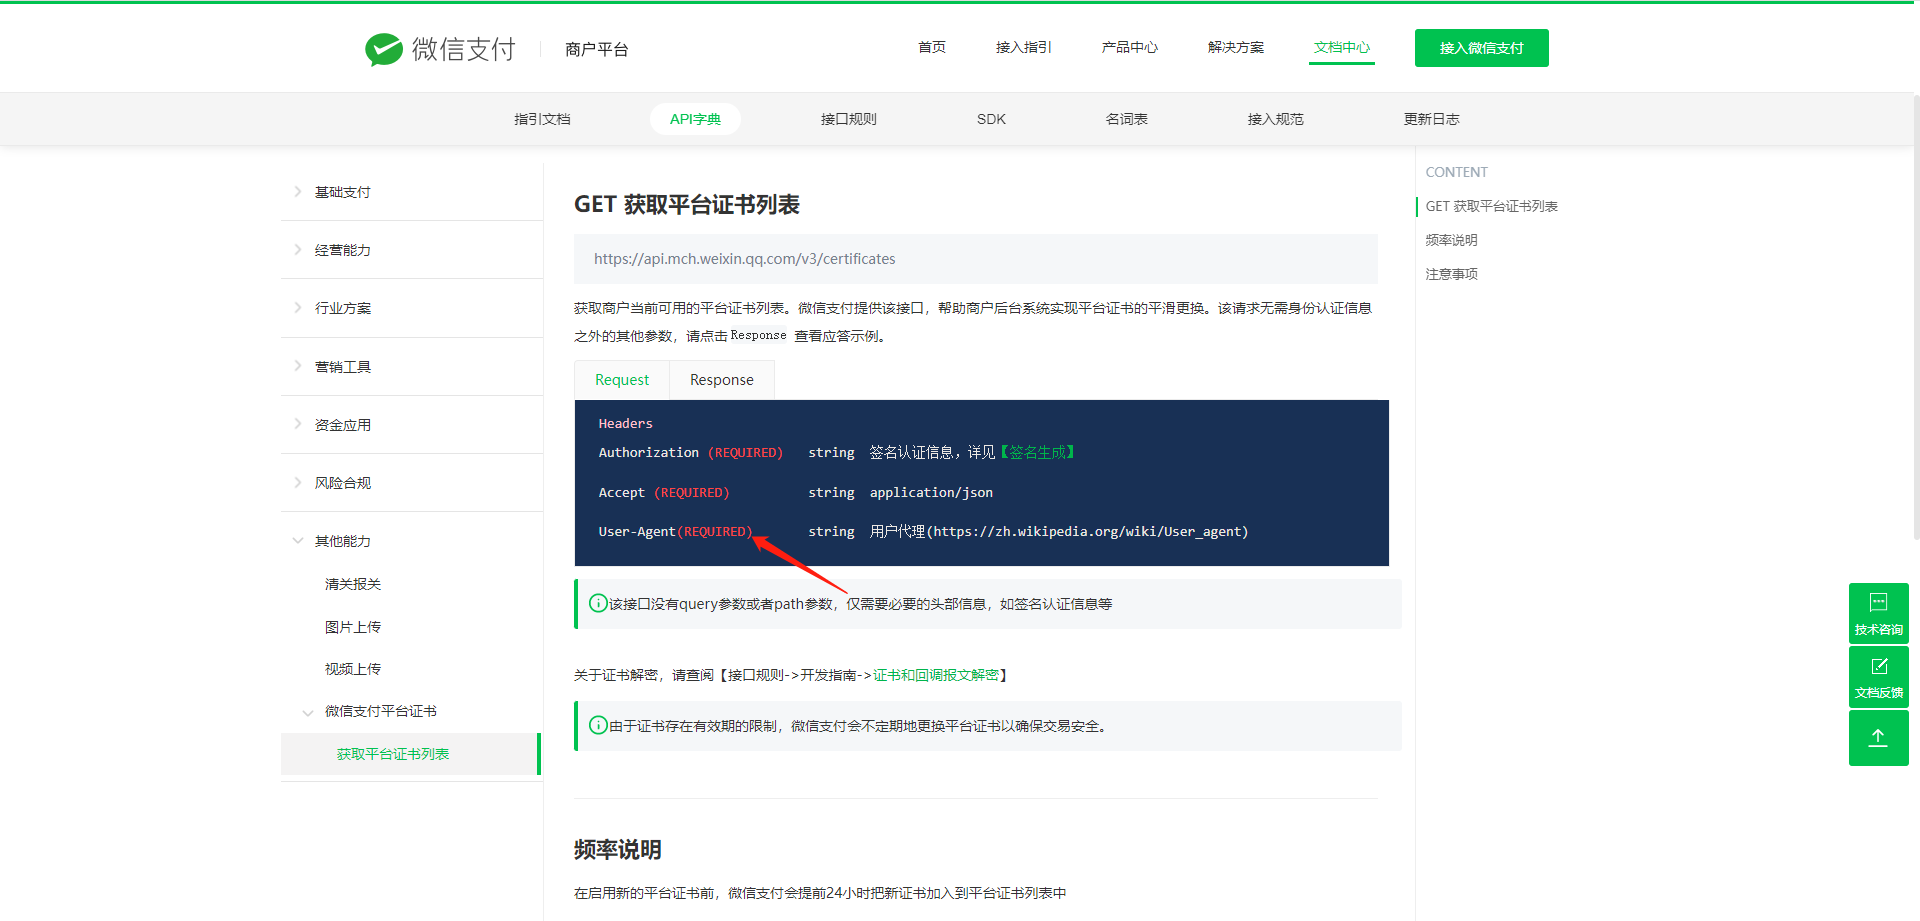
Task: Click the application/json value
Action: [x=931, y=493]
